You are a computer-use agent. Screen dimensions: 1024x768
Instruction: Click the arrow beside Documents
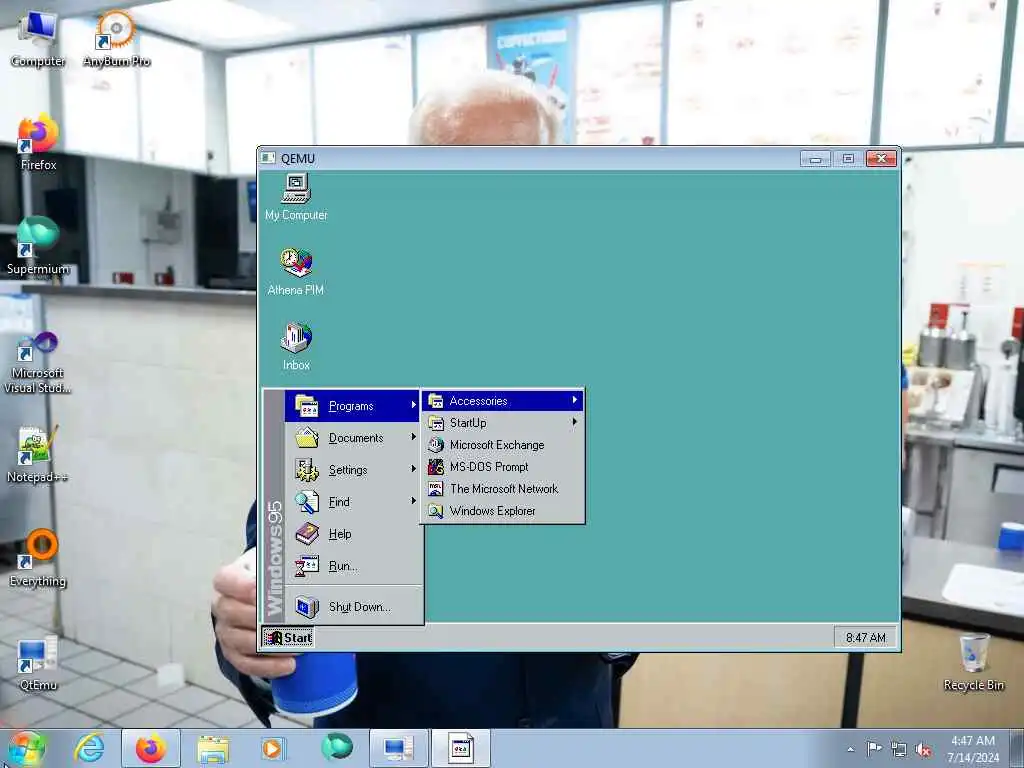(413, 436)
